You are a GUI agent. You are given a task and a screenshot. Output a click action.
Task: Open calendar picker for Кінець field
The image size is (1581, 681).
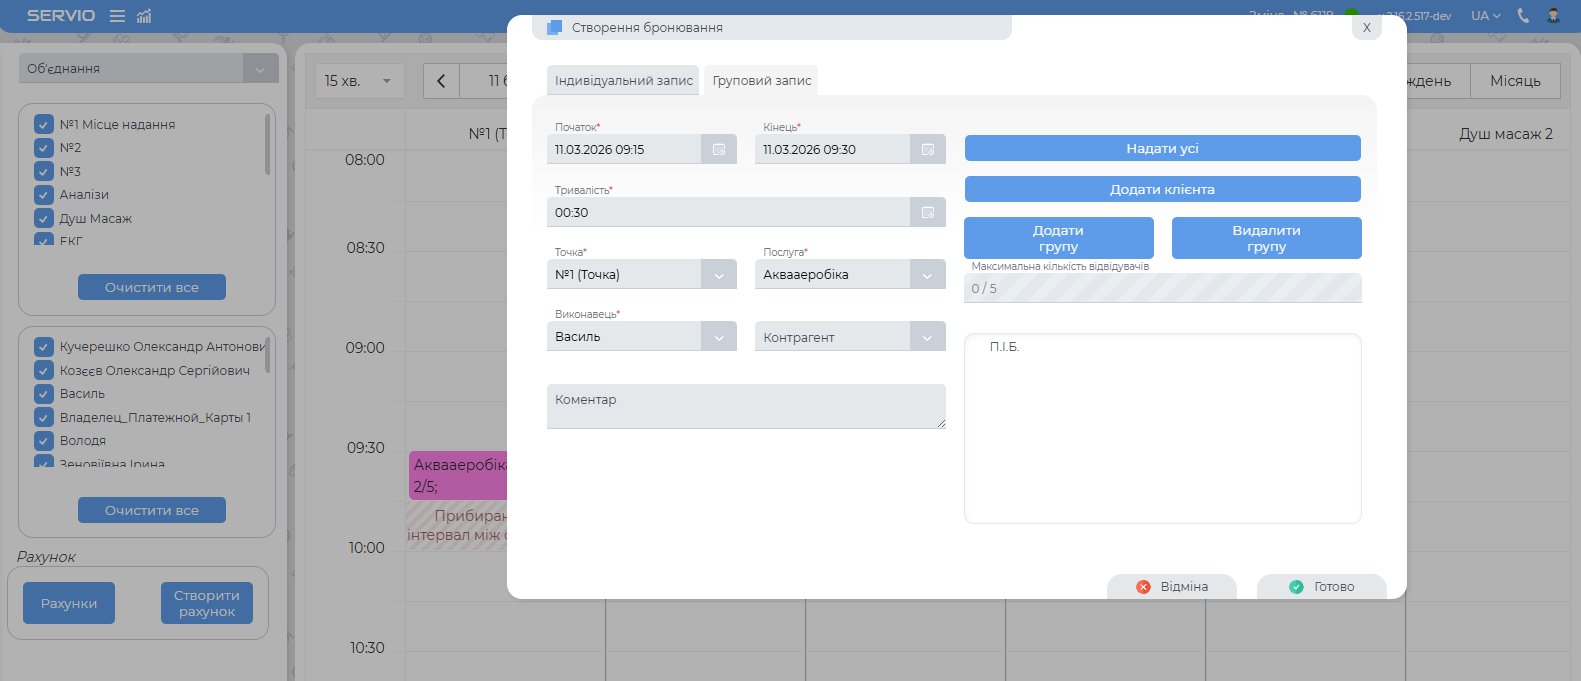tap(927, 150)
